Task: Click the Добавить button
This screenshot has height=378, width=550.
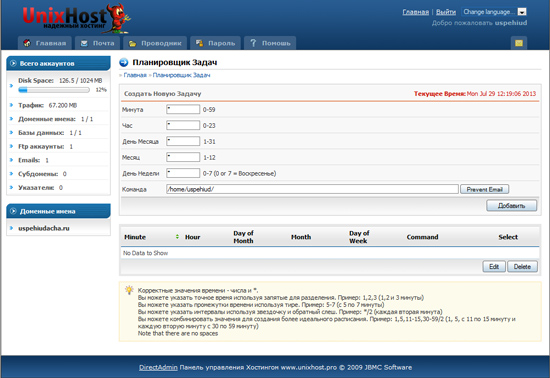Action: point(511,205)
